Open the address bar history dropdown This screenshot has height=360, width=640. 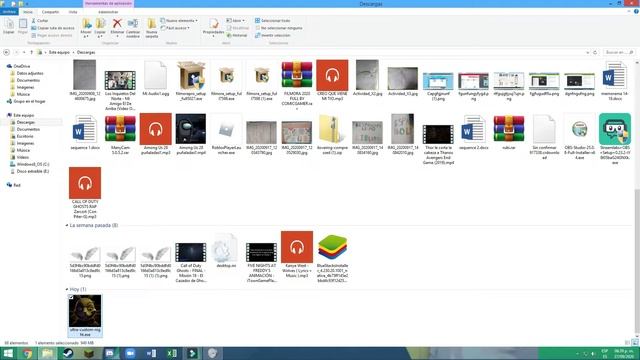(588, 52)
